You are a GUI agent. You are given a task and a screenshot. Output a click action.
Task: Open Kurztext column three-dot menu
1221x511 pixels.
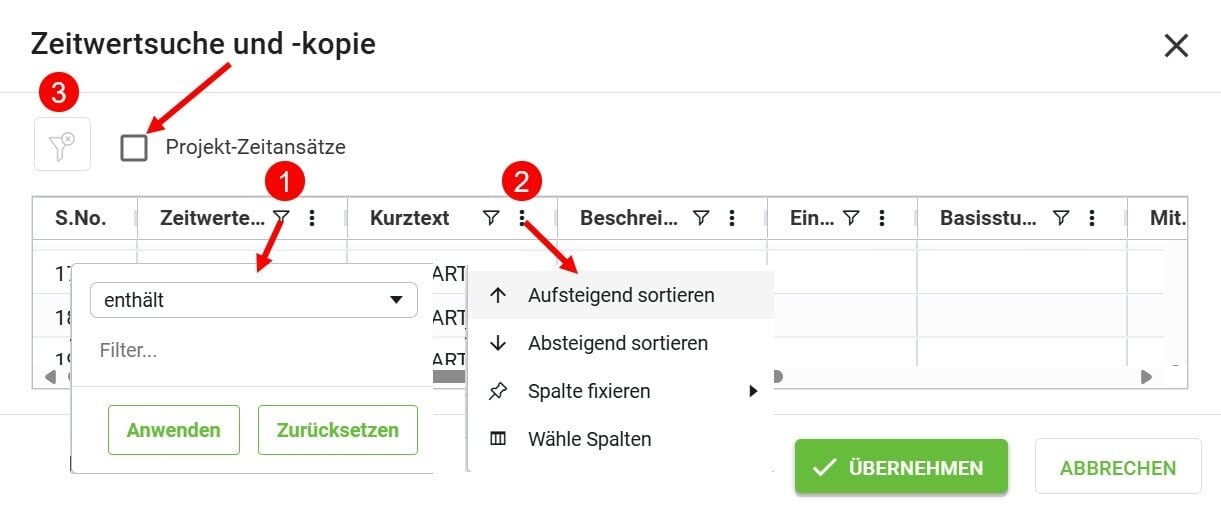click(521, 217)
